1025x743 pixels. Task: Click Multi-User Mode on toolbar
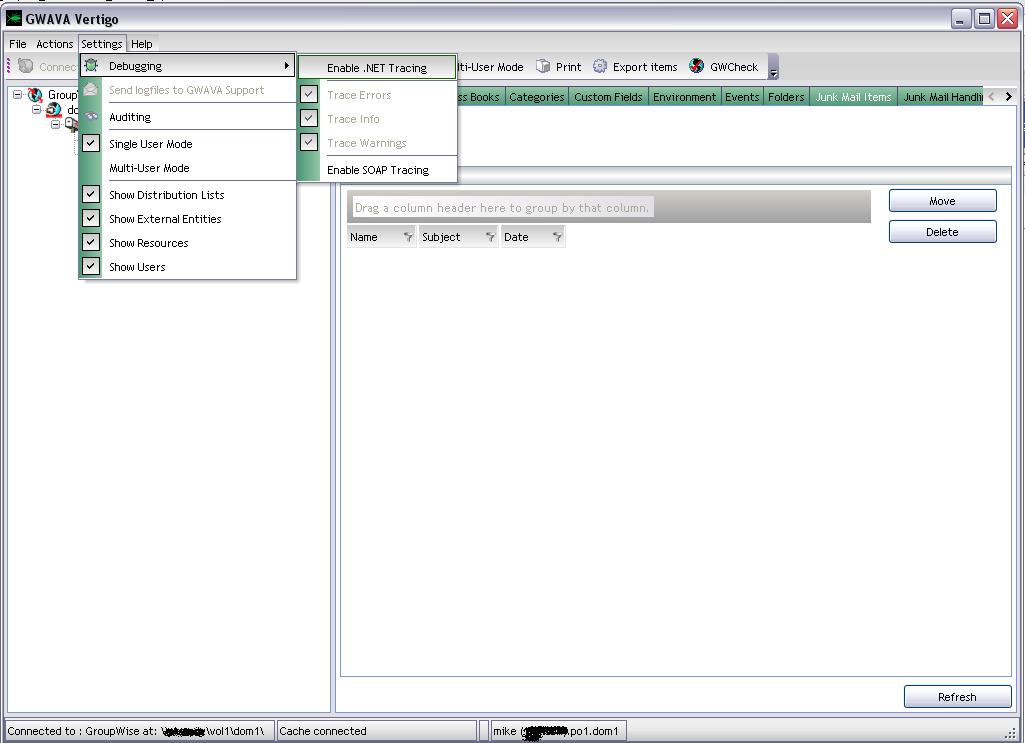490,67
